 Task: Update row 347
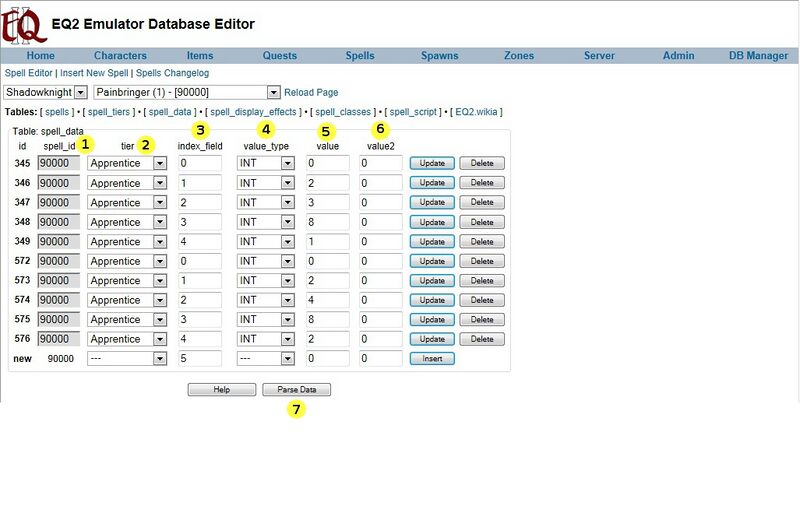coord(432,202)
